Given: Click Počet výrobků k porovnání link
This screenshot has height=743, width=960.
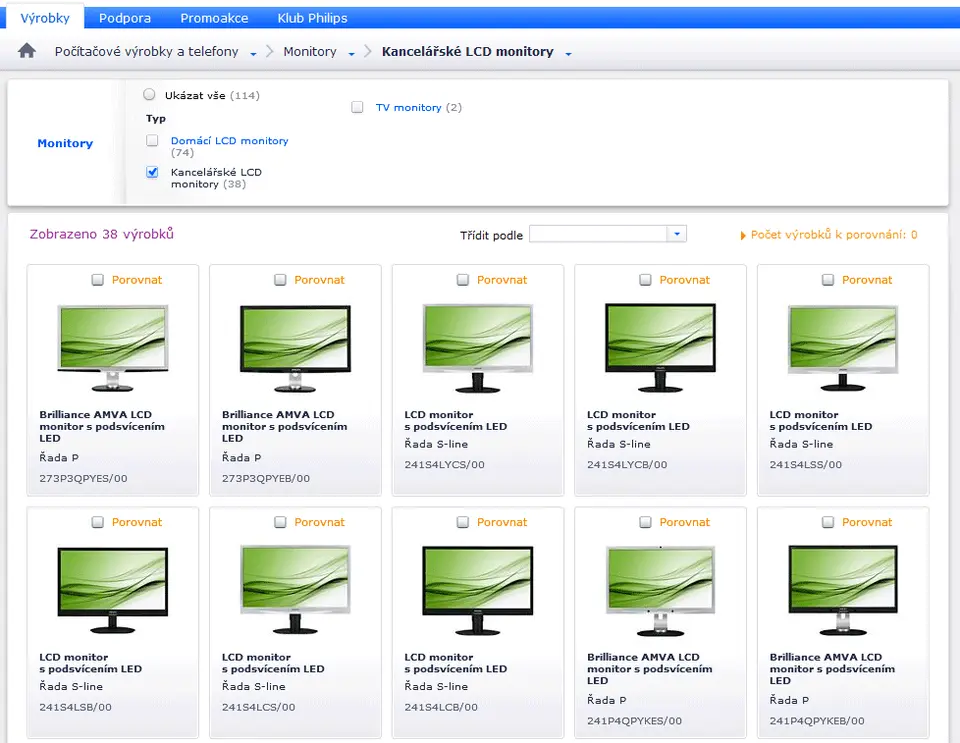Looking at the screenshot, I should click(834, 234).
